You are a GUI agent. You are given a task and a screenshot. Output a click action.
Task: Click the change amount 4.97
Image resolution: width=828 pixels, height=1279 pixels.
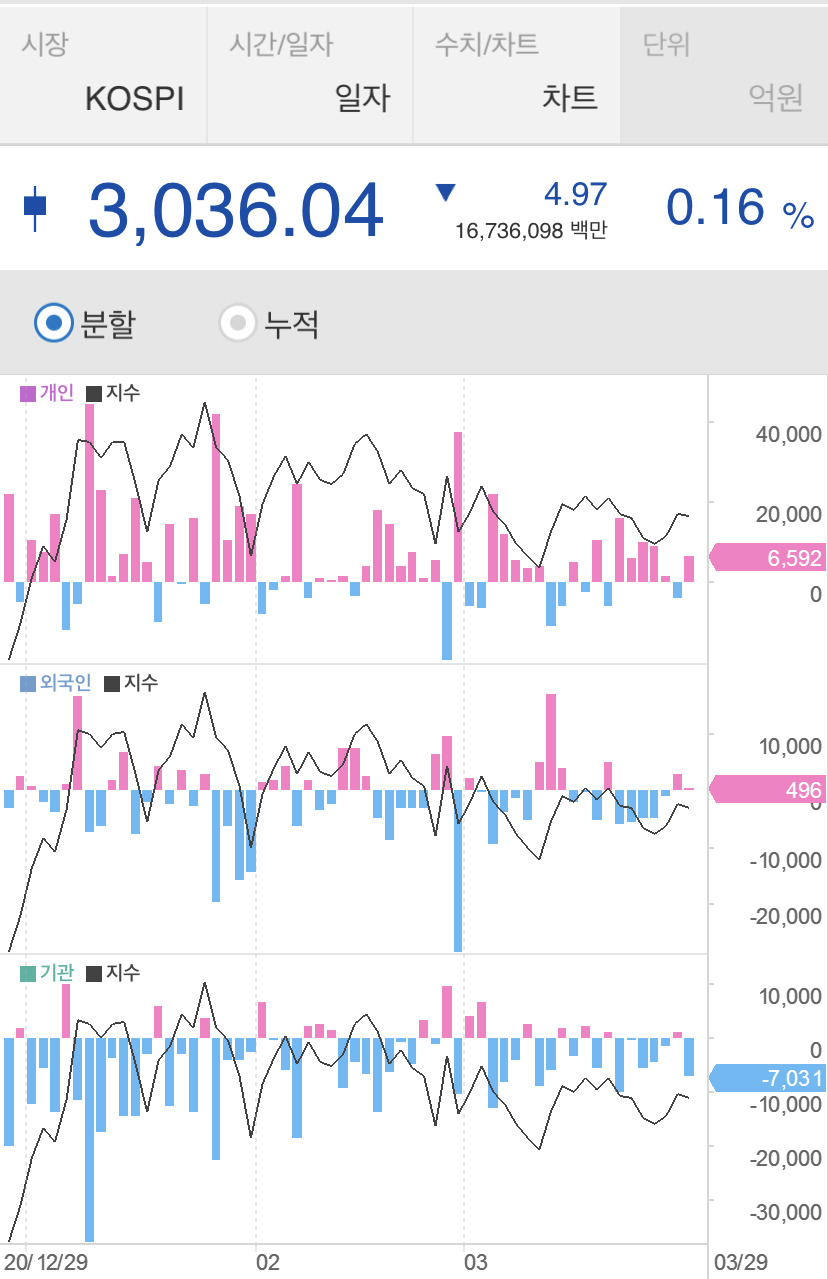tap(575, 193)
